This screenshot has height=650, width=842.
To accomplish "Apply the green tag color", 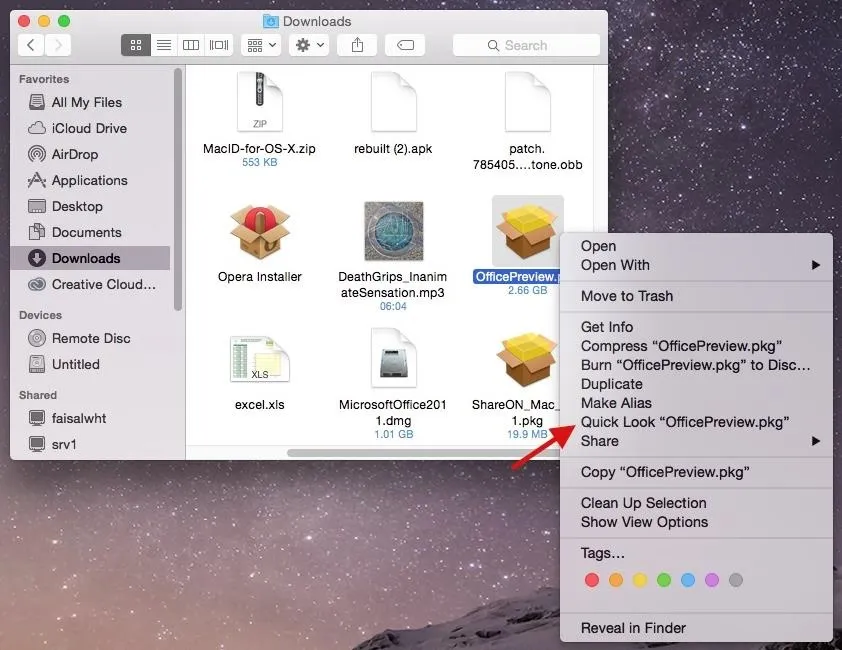I will (x=664, y=580).
